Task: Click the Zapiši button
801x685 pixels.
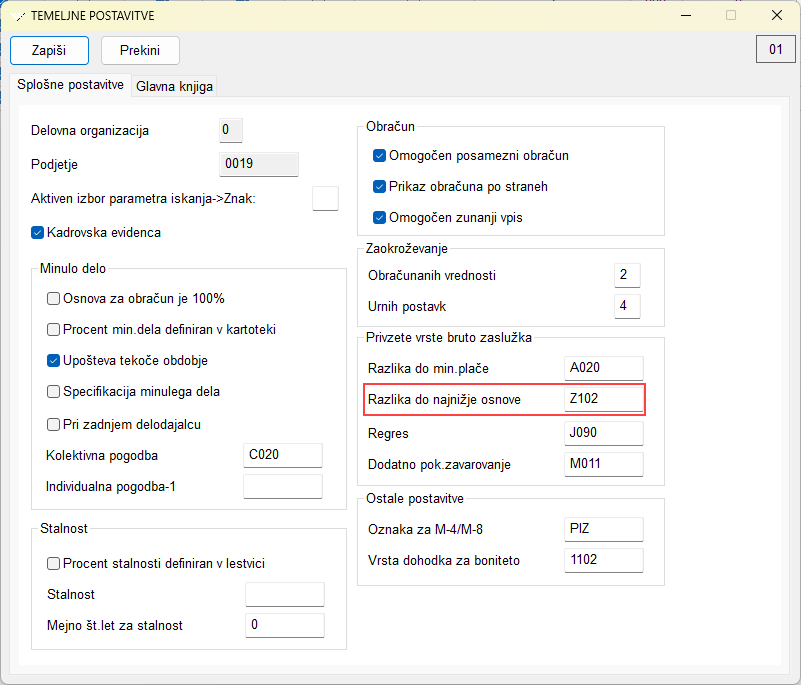Action: pos(50,51)
